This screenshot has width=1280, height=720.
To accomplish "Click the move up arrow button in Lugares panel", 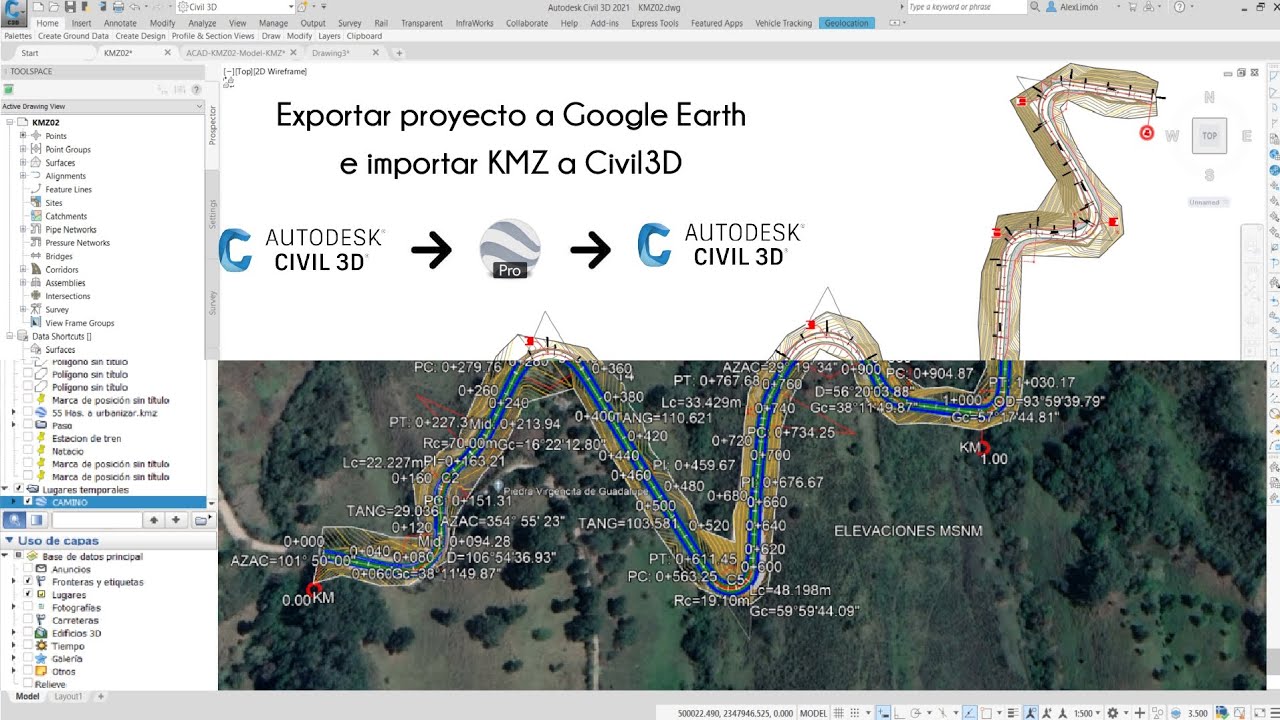I will (x=153, y=520).
